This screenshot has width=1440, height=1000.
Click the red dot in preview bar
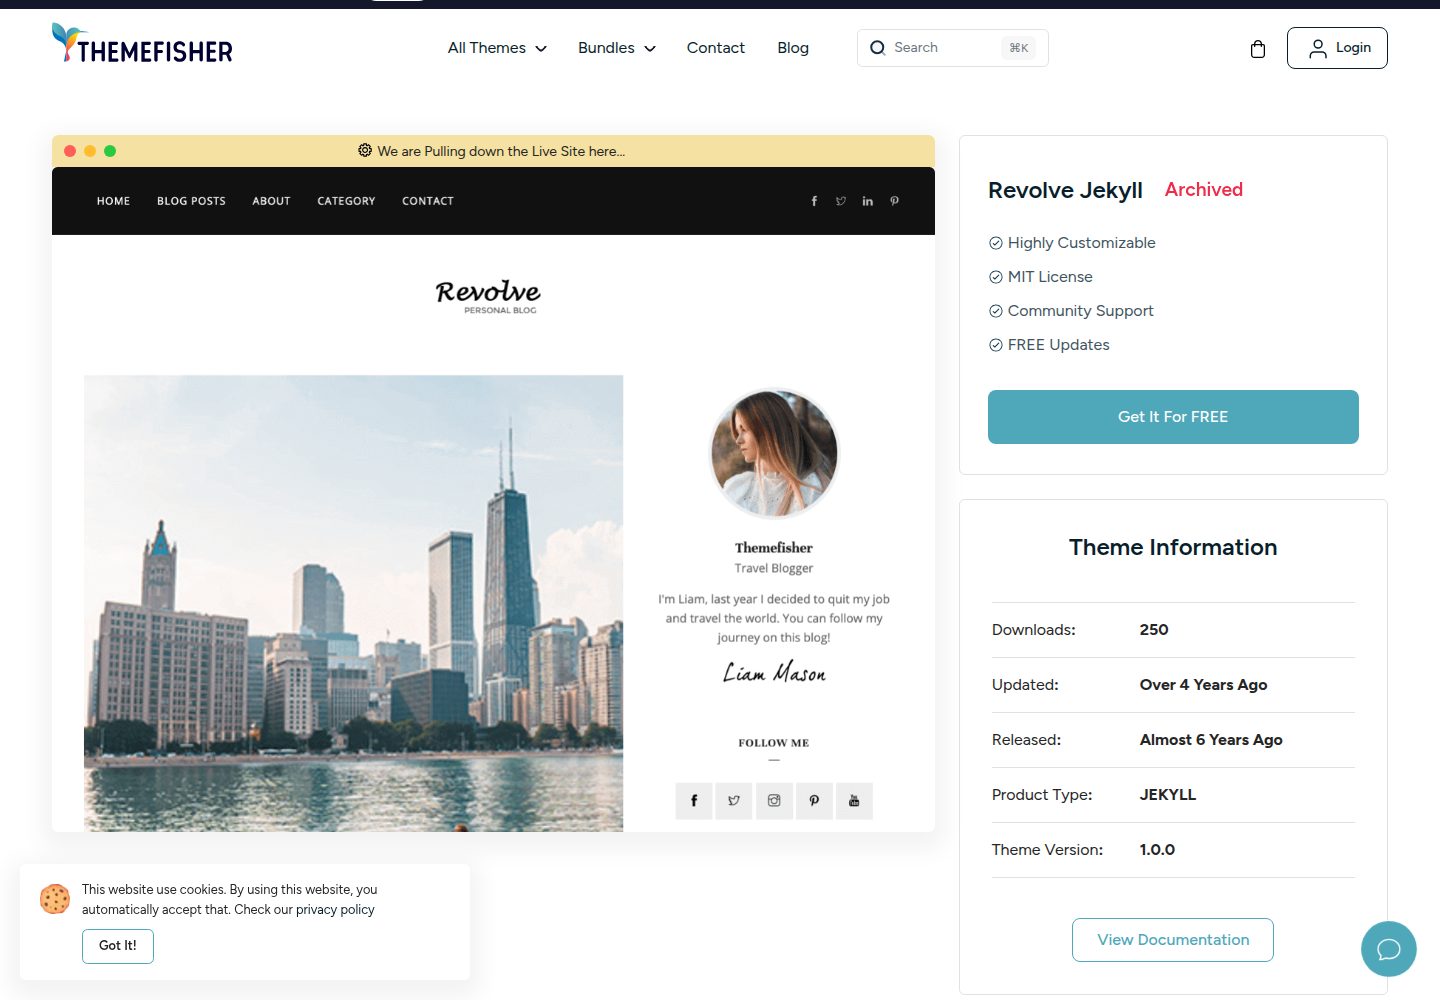[x=70, y=151]
